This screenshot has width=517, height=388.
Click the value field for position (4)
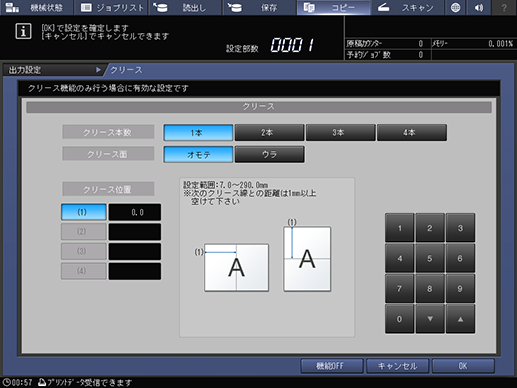(x=135, y=271)
